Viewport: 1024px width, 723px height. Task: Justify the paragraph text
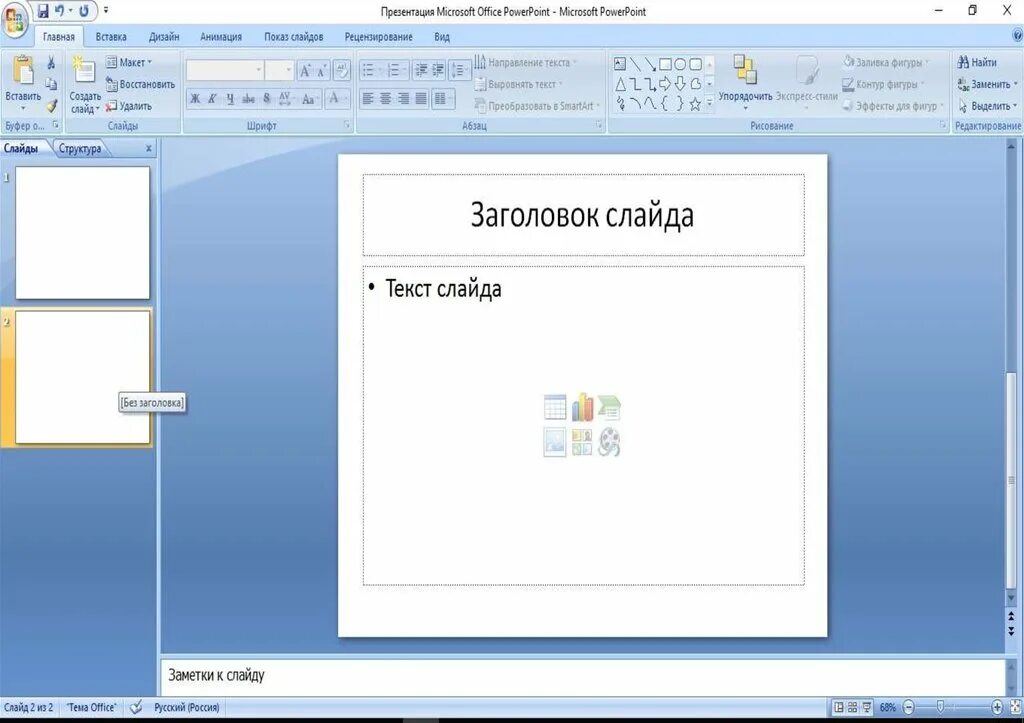pyautogui.click(x=421, y=99)
